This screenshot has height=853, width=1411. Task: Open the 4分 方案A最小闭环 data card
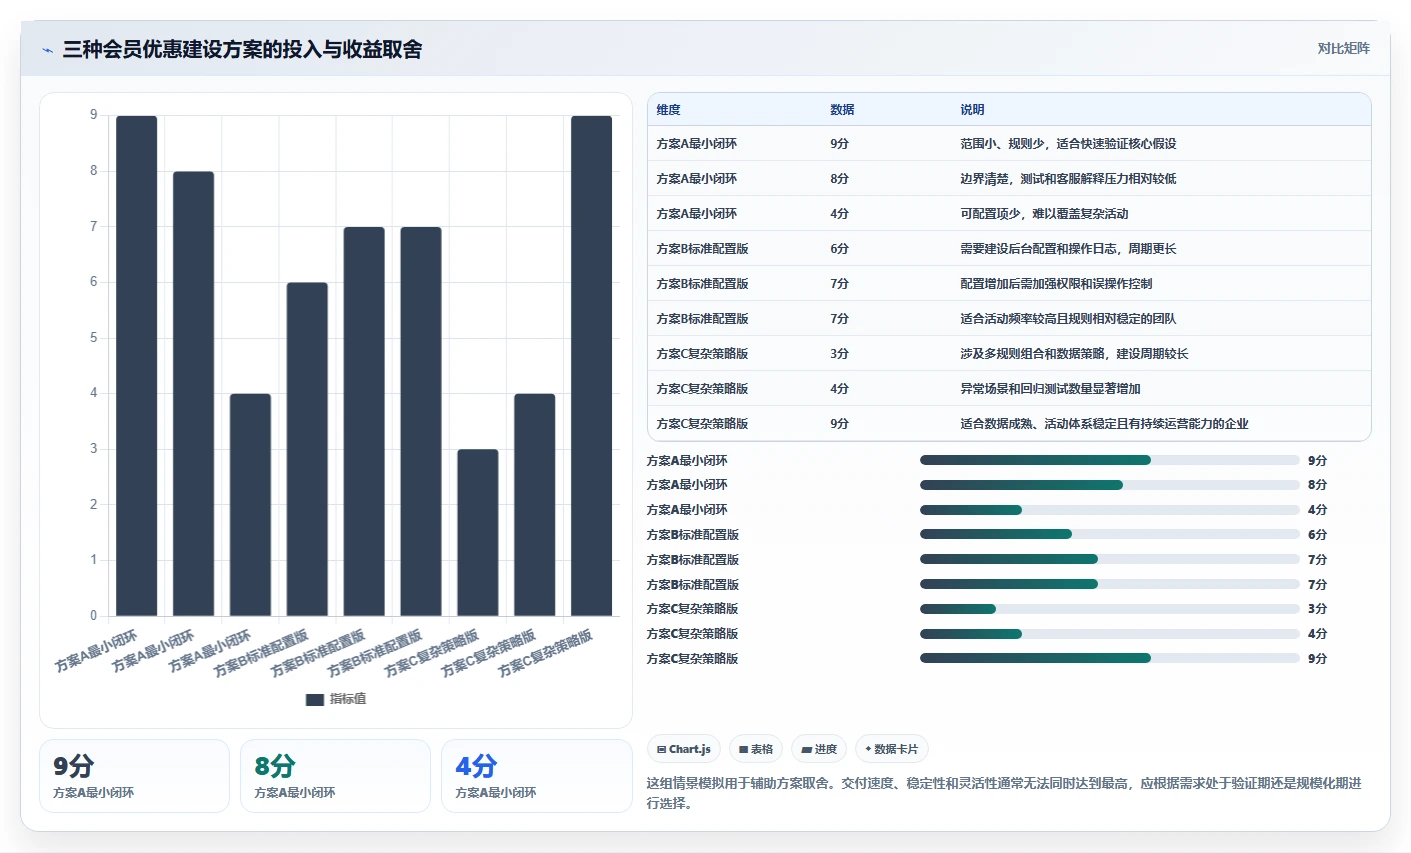(536, 776)
